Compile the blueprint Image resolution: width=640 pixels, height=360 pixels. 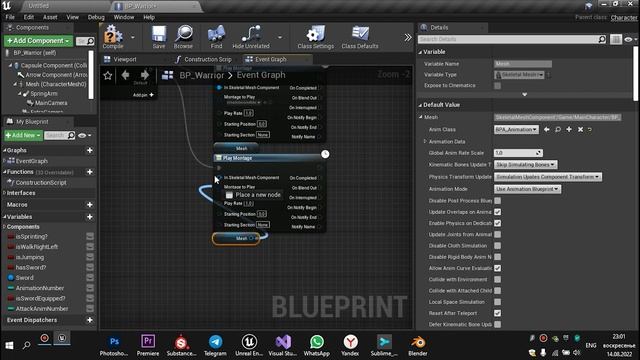coord(113,37)
